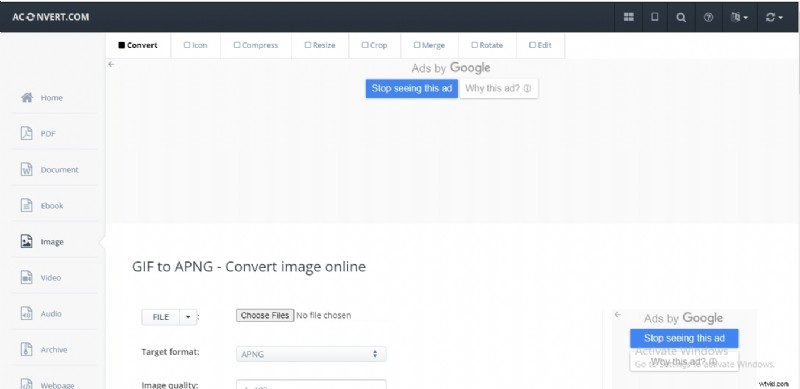Switch to the Compress tab
Image resolution: width=800 pixels, height=389 pixels.
[256, 45]
